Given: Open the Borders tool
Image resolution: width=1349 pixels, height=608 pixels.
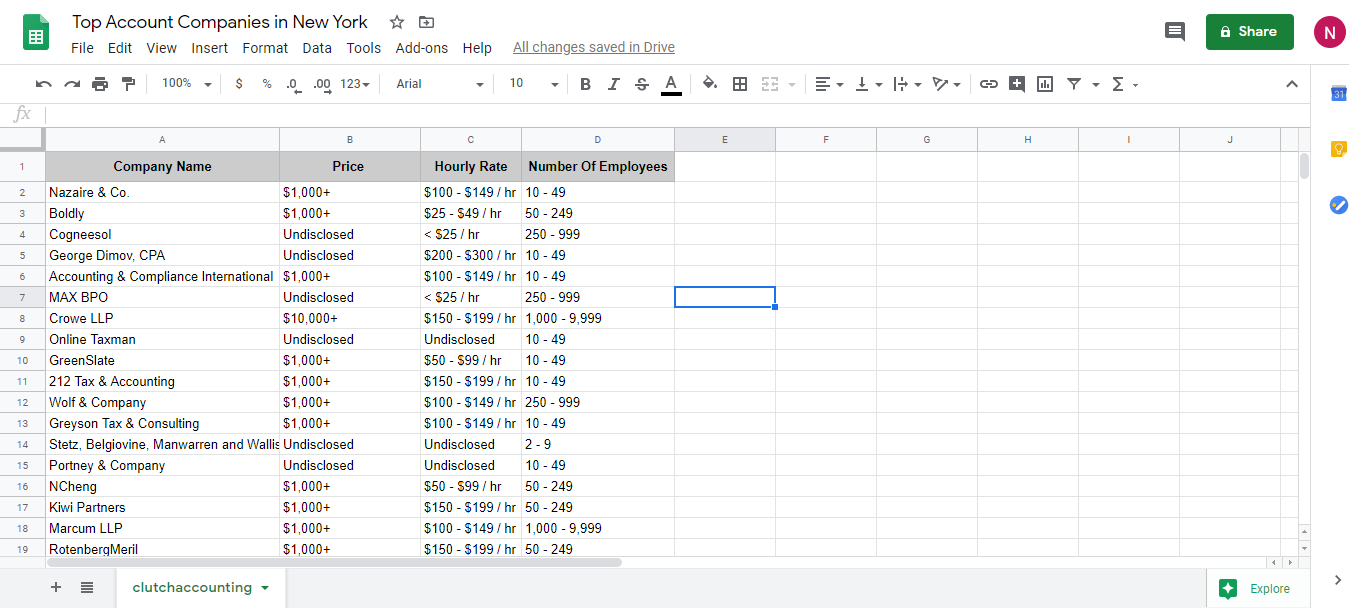Looking at the screenshot, I should [x=740, y=84].
